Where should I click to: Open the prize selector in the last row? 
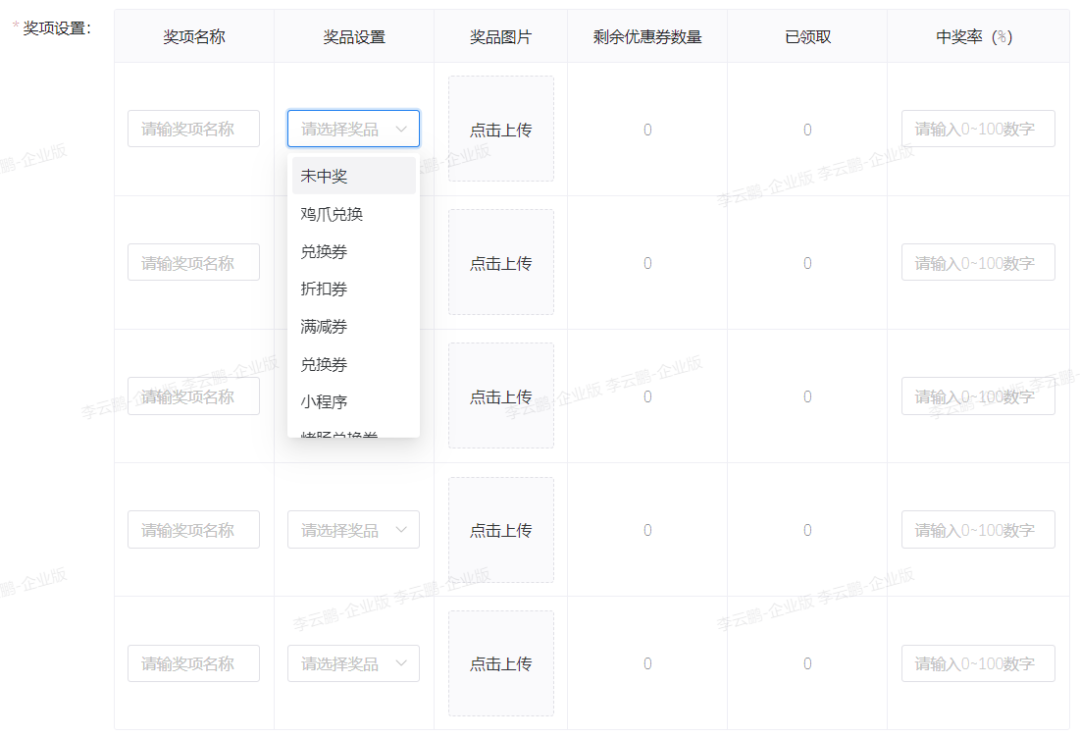pos(353,663)
